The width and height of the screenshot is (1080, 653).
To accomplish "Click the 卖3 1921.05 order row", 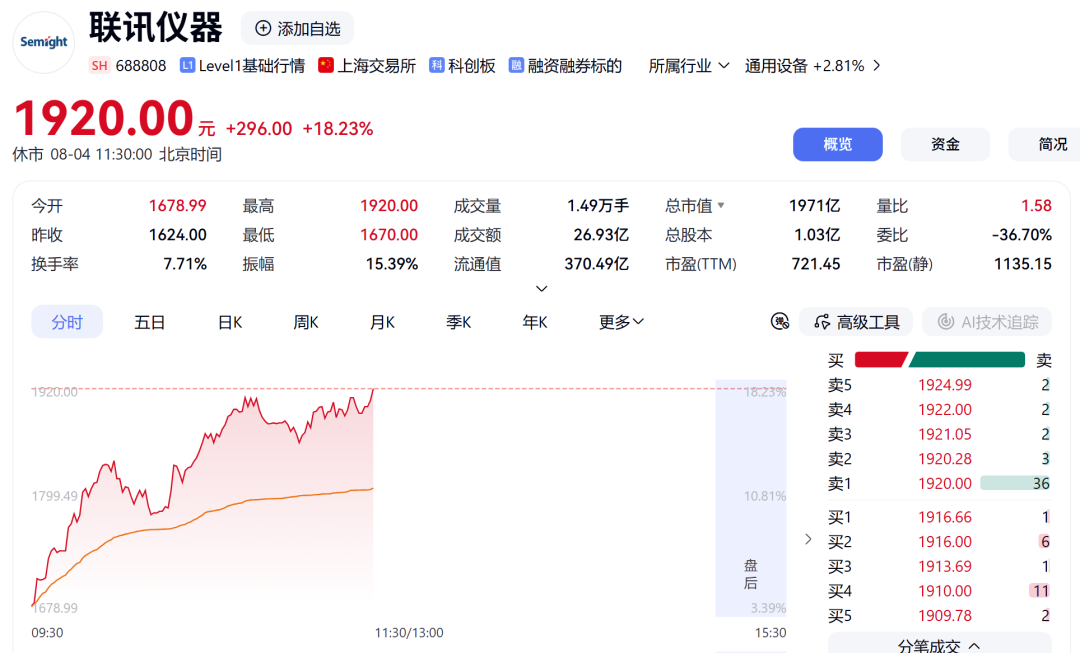I will pyautogui.click(x=939, y=435).
